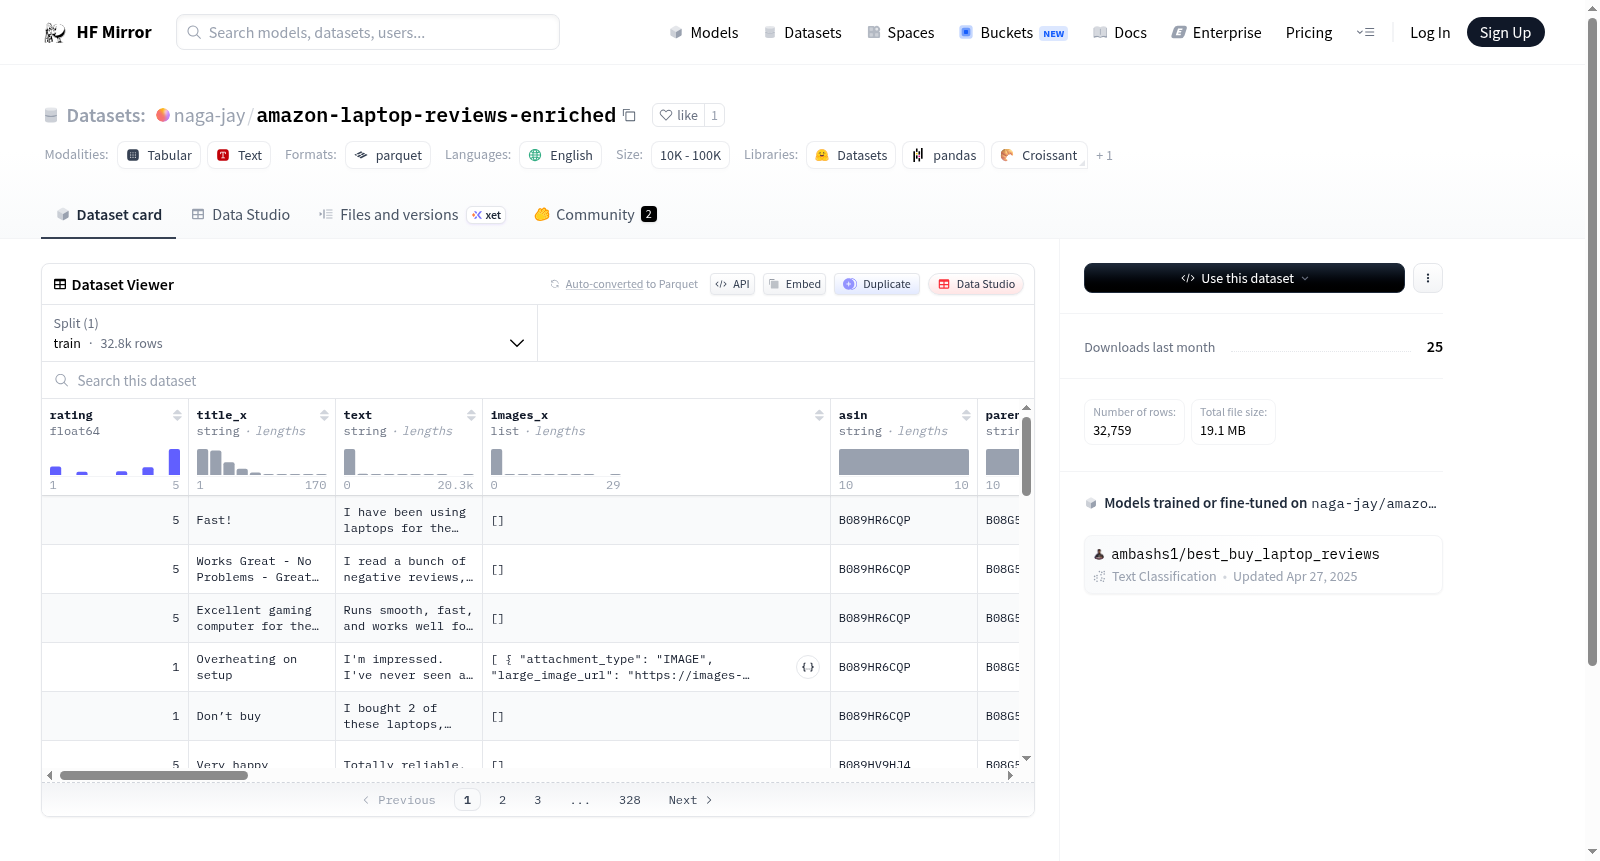This screenshot has width=1600, height=861.
Task: Select the 'Fast!' title cell
Action: tap(262, 520)
